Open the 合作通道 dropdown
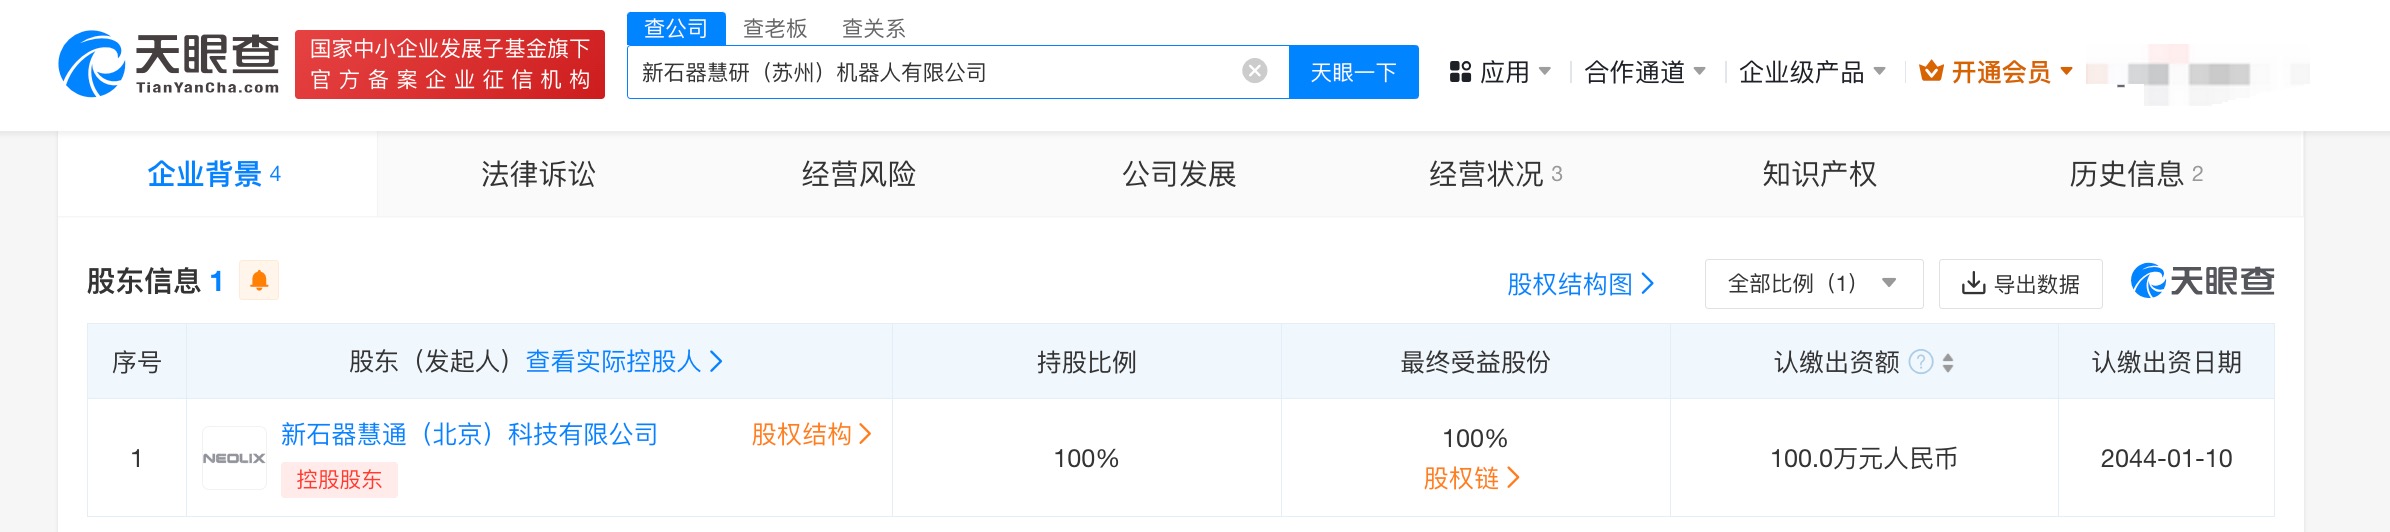This screenshot has width=2390, height=532. click(1645, 72)
